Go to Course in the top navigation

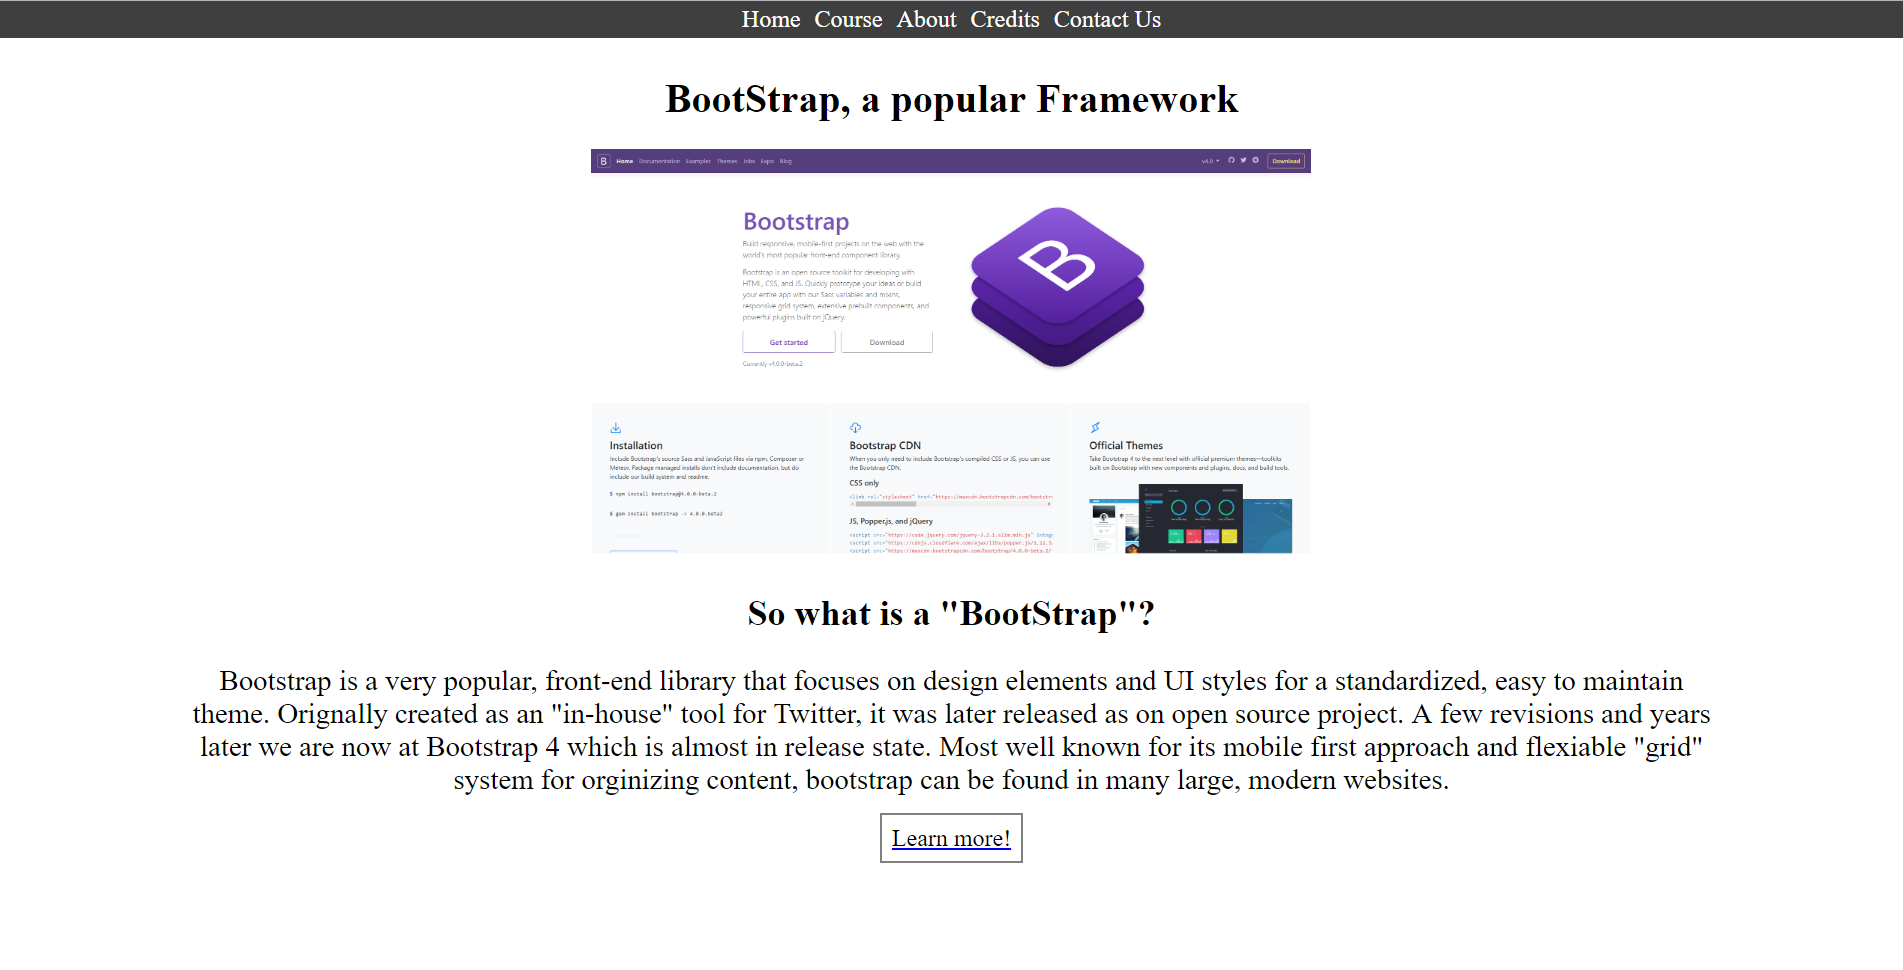(x=848, y=20)
